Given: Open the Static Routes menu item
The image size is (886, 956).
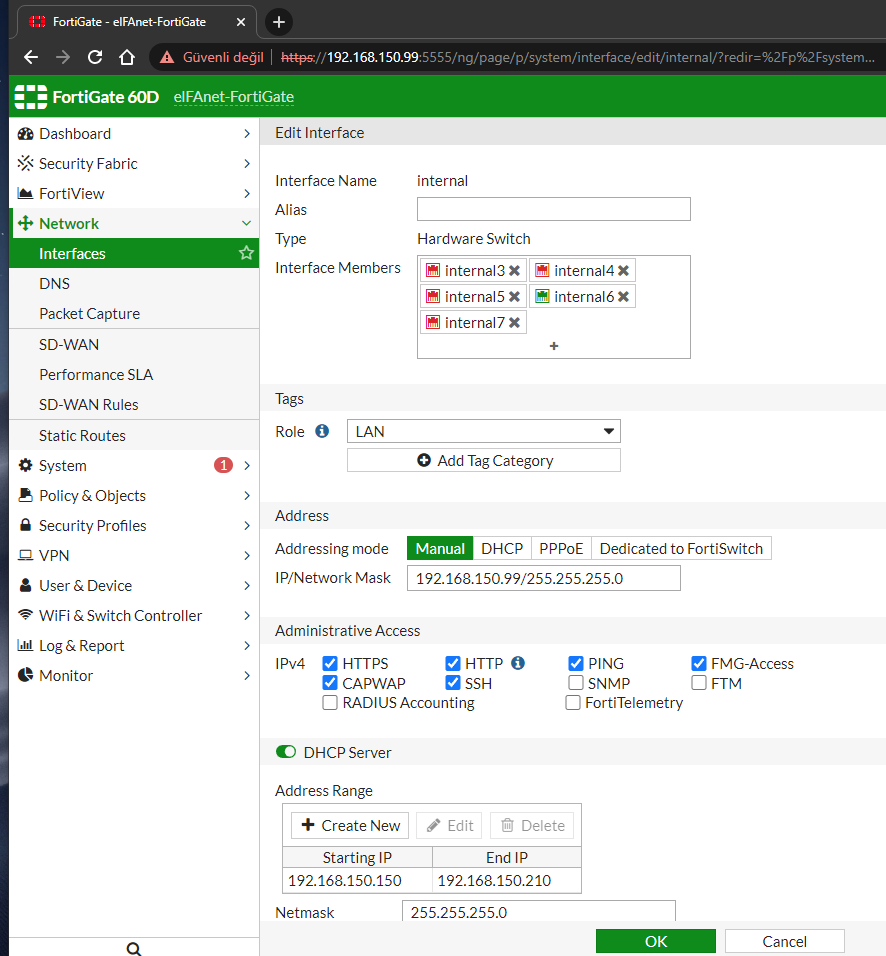Looking at the screenshot, I should tap(82, 436).
